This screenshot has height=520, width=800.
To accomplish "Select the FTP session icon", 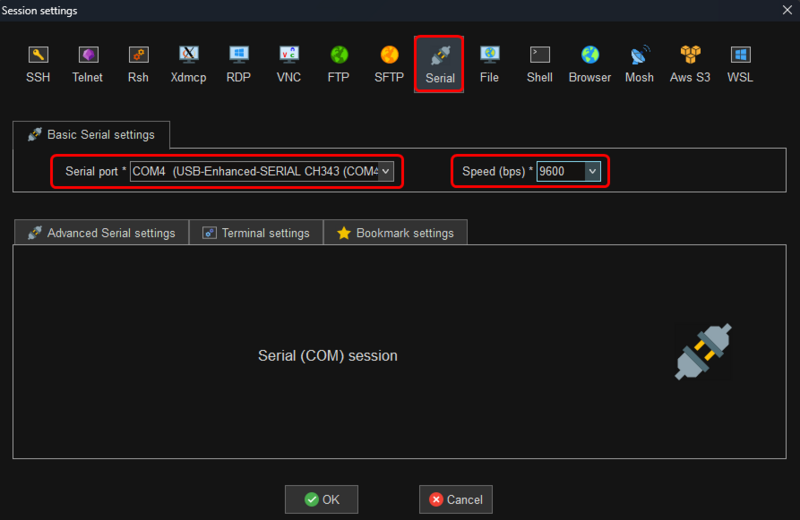I will [x=339, y=64].
